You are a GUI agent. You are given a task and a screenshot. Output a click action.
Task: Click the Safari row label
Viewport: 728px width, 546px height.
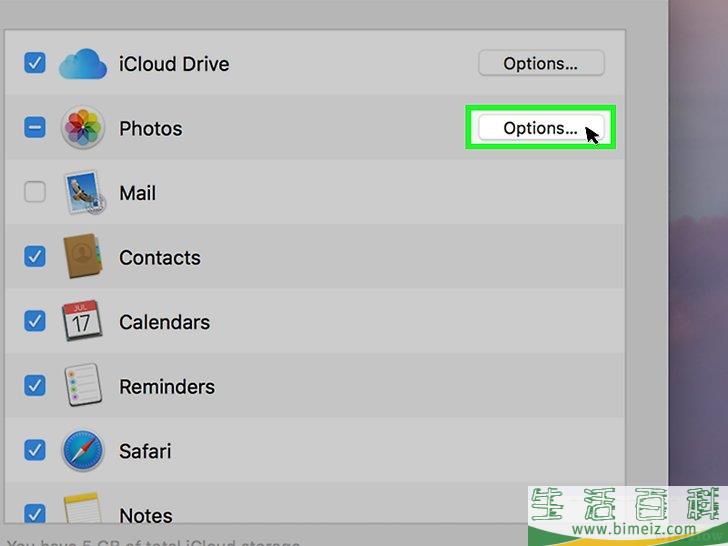145,451
